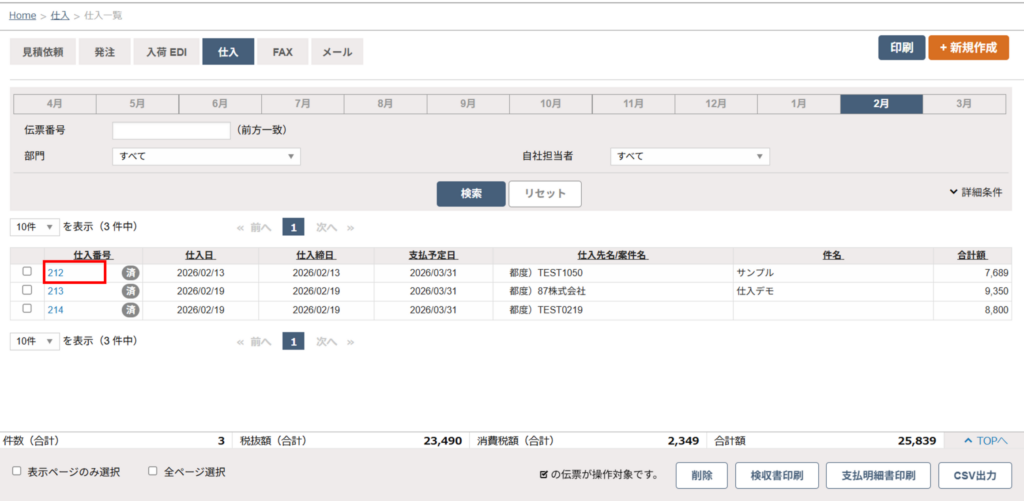Open the 自社担当者 dropdown
Image resolution: width=1024 pixels, height=501 pixels.
point(689,156)
